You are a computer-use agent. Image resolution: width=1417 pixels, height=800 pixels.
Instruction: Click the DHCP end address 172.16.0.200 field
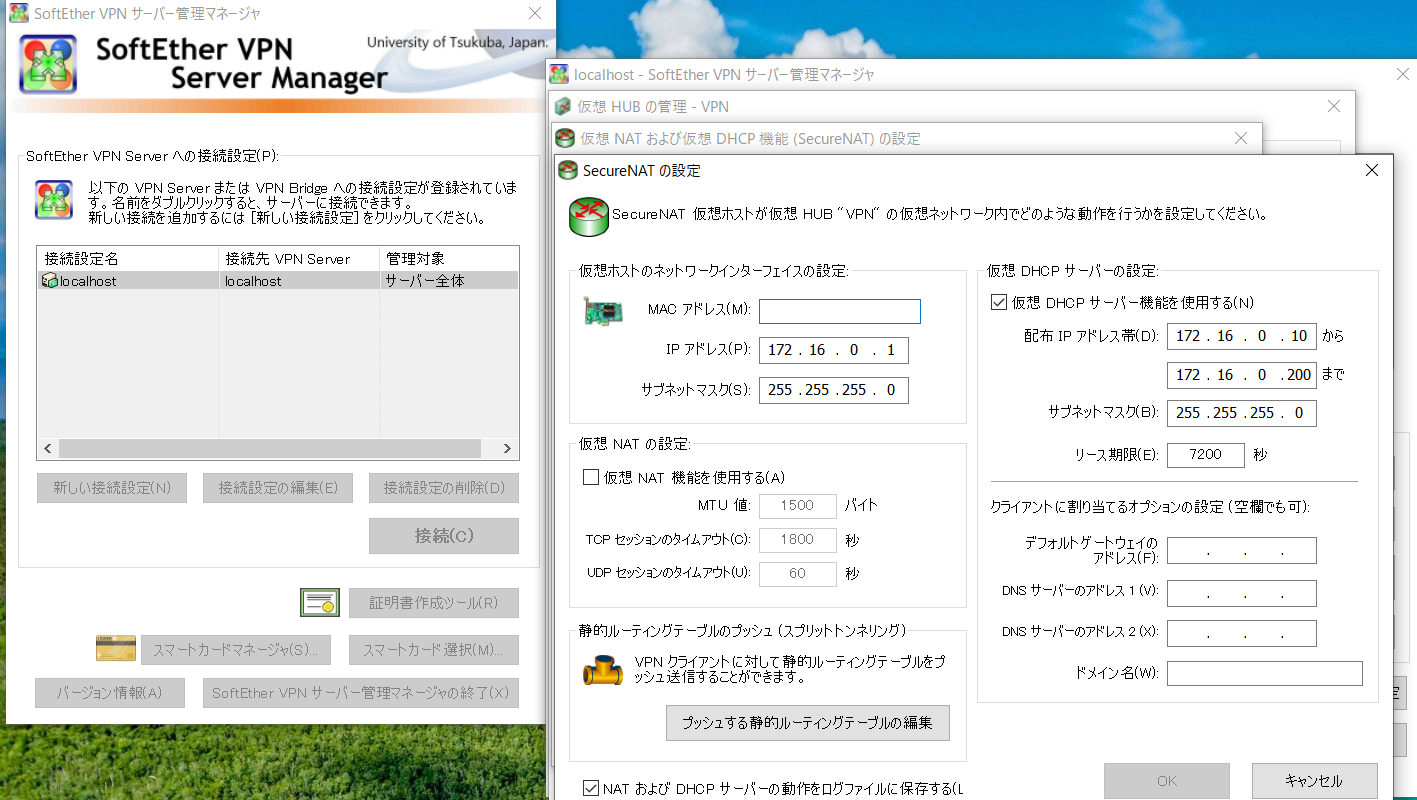coord(1242,375)
